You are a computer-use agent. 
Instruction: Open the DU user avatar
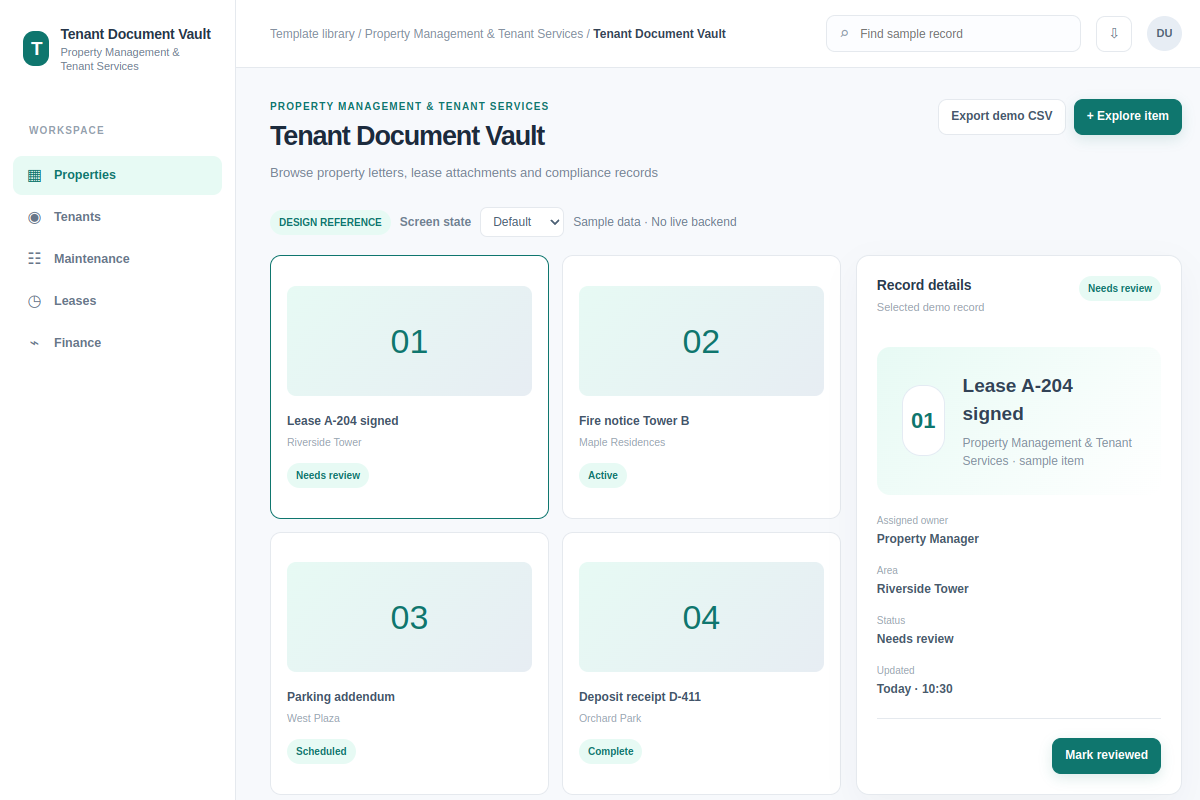(x=1164, y=33)
